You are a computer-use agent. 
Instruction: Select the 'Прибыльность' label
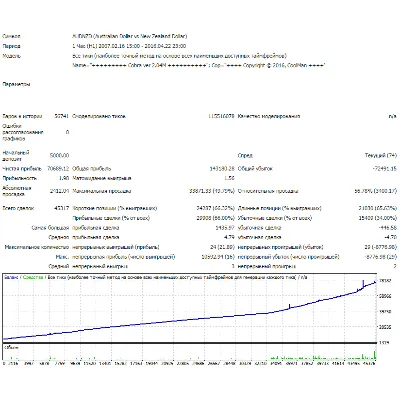pyautogui.click(x=19, y=178)
